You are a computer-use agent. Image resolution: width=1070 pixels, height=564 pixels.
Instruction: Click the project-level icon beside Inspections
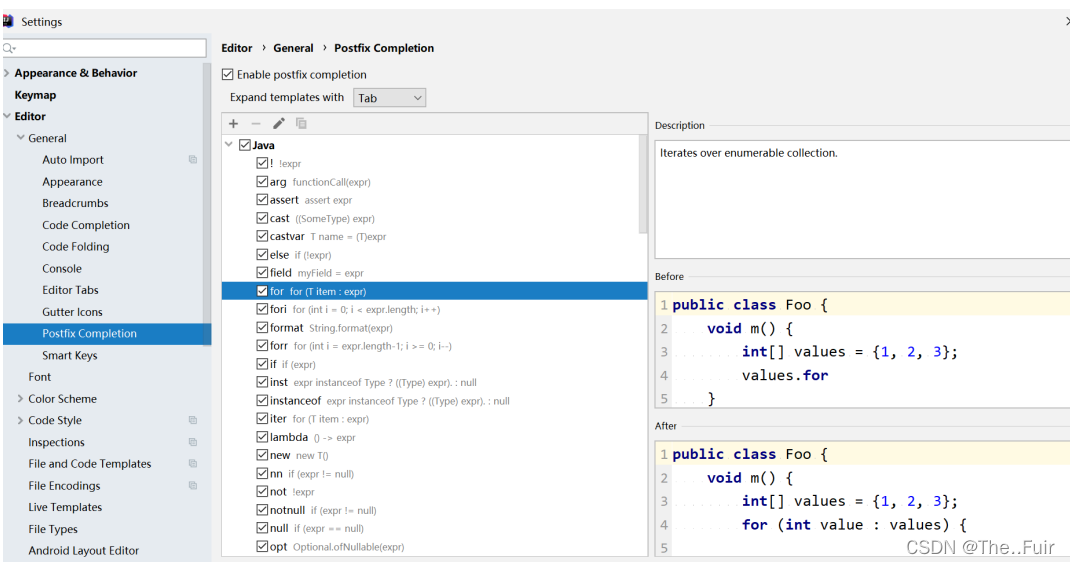[193, 442]
